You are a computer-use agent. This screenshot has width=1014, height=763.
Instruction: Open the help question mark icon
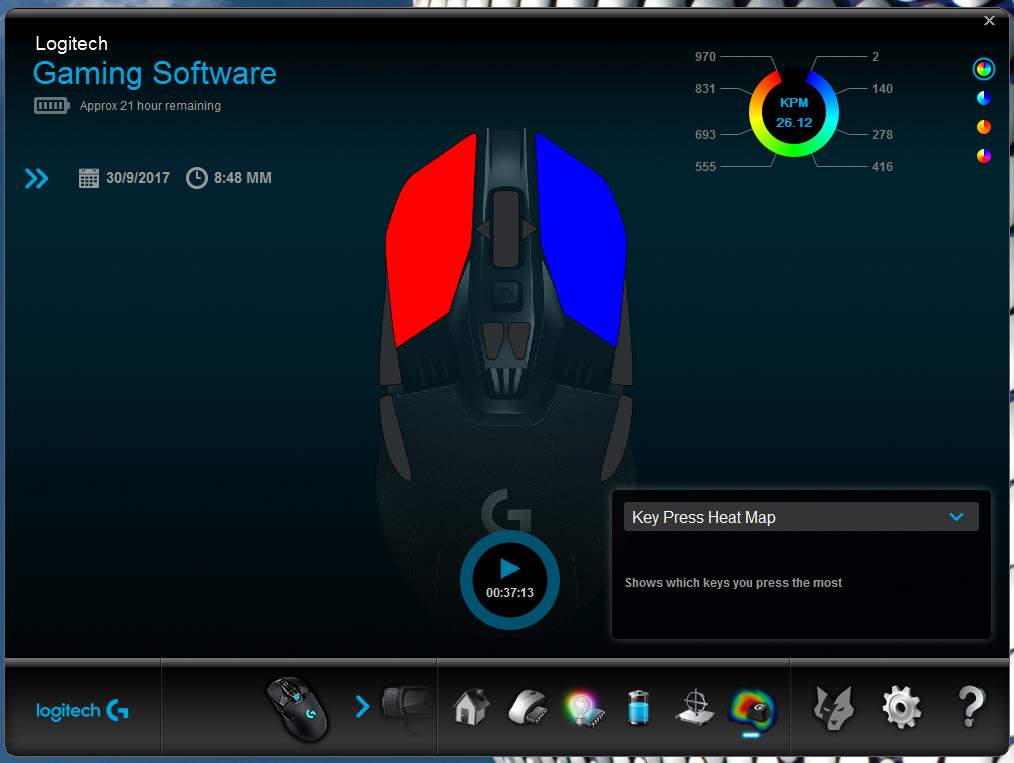point(971,707)
